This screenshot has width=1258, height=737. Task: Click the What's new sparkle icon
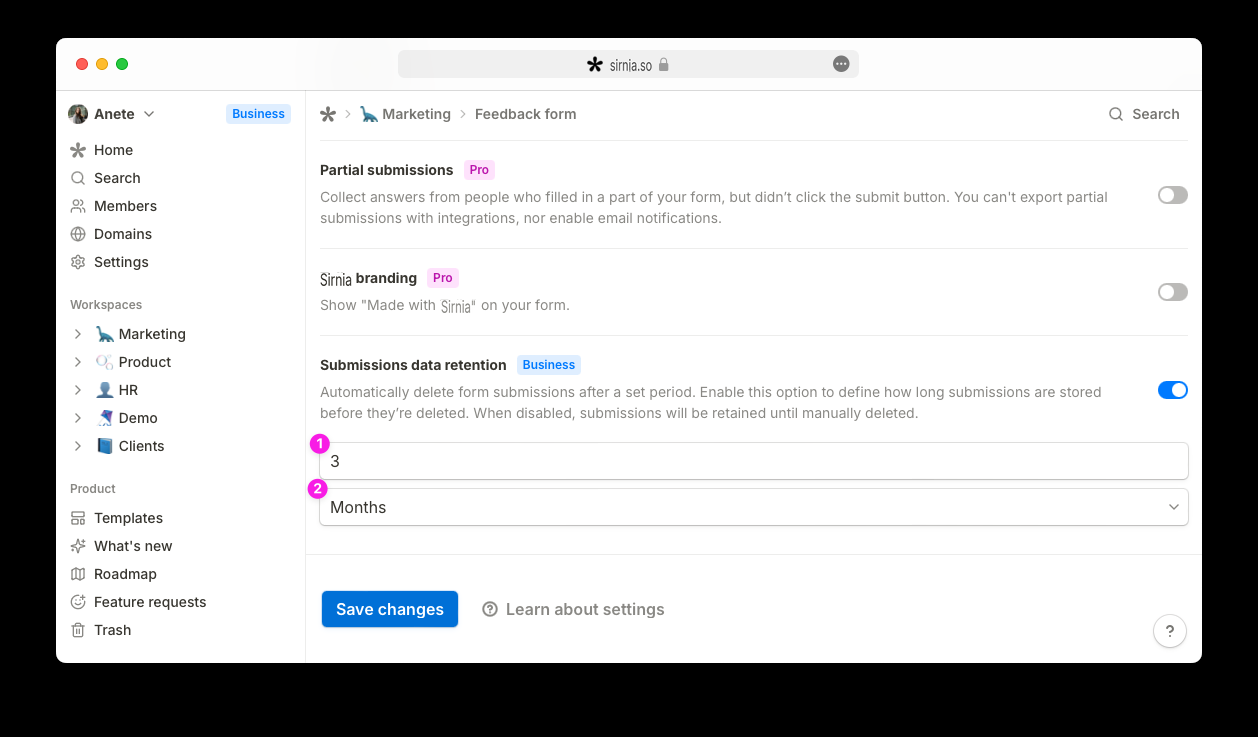click(78, 546)
